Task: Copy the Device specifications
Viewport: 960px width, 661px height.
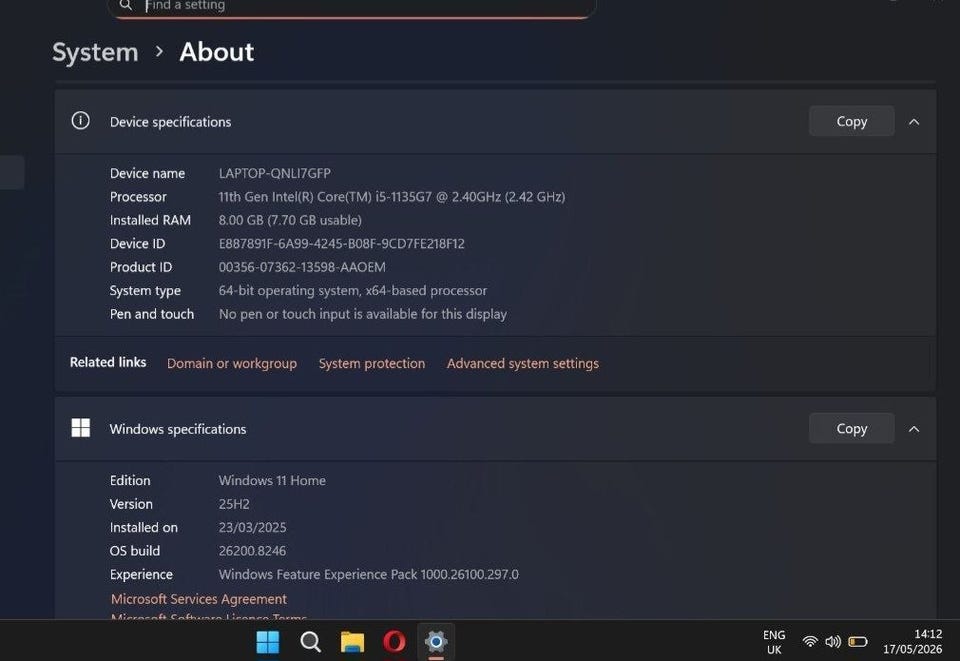Action: coord(852,121)
